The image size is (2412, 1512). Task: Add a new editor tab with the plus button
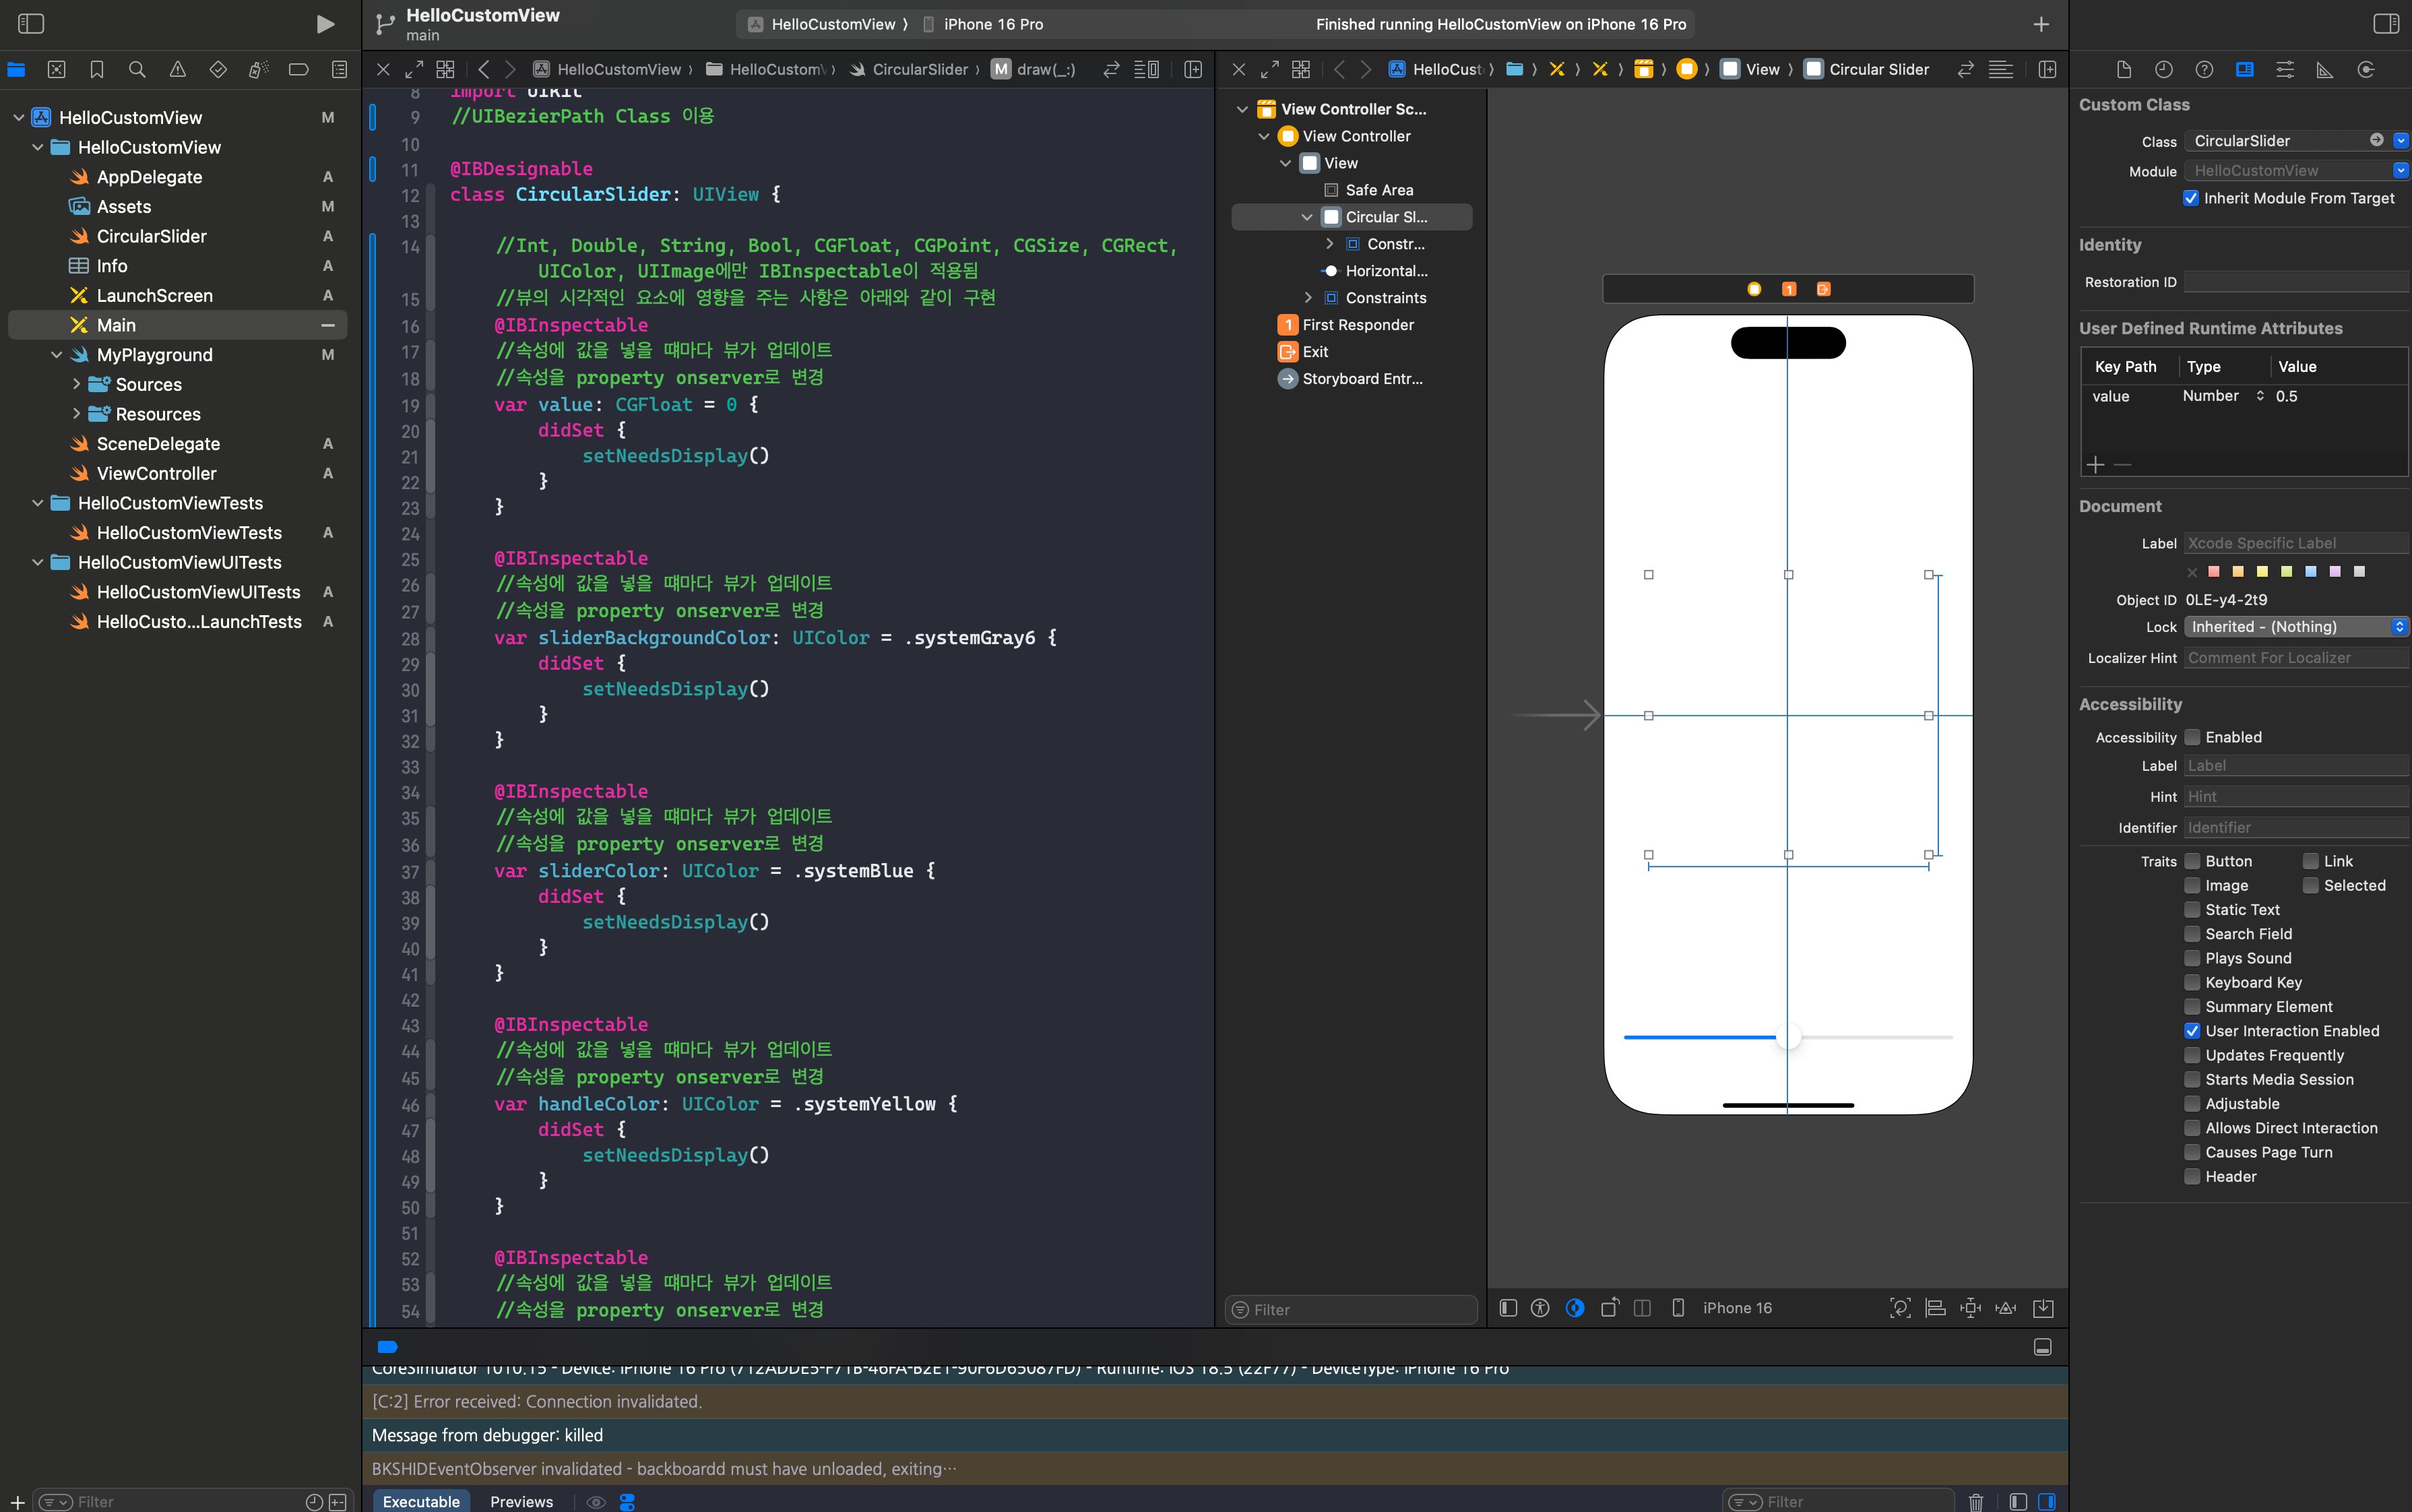(x=2041, y=24)
